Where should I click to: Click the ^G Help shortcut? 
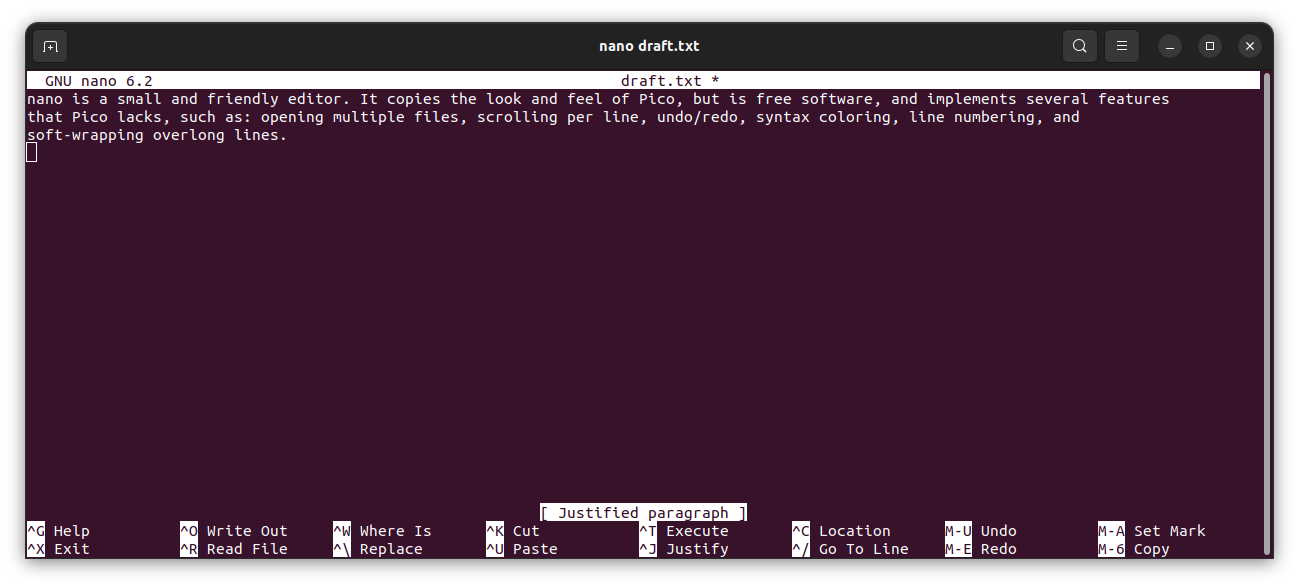tap(58, 531)
